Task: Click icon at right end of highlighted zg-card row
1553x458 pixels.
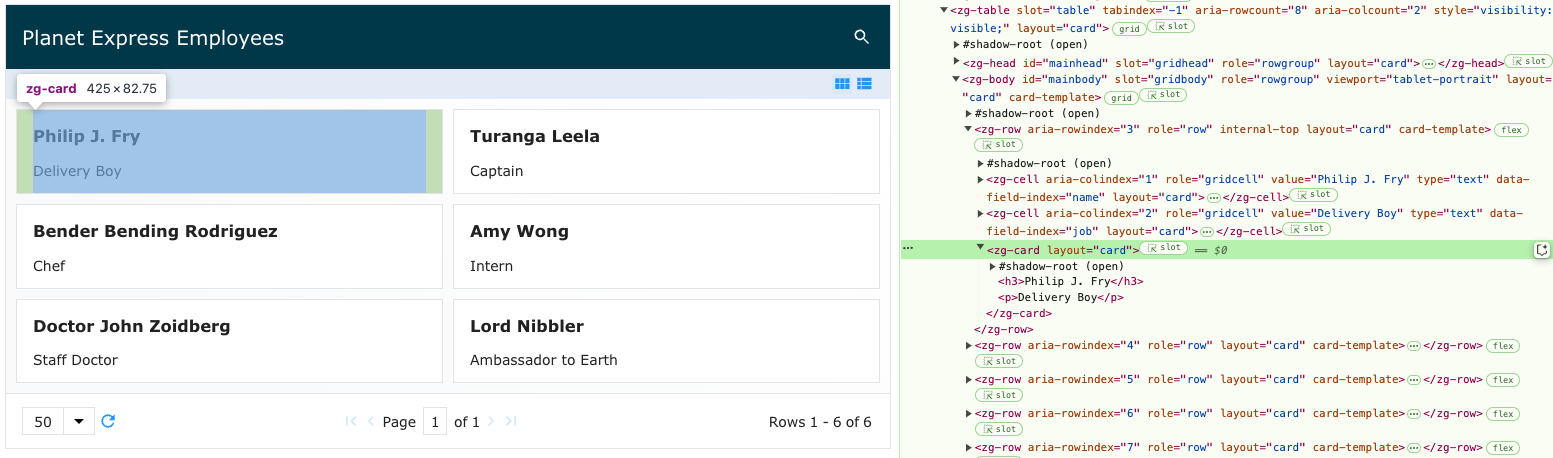Action: [1541, 250]
